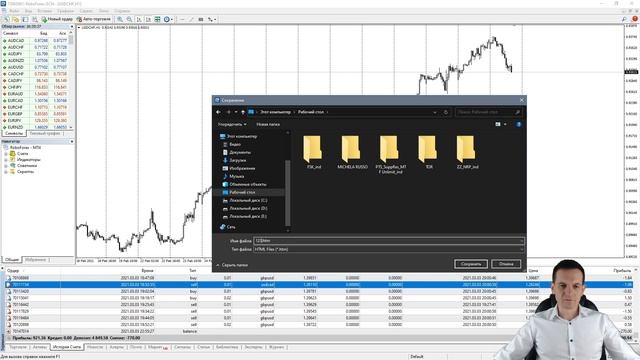This screenshot has height=360, width=640.
Task: Click the Советники icon in Navigator
Action: [x=13, y=166]
